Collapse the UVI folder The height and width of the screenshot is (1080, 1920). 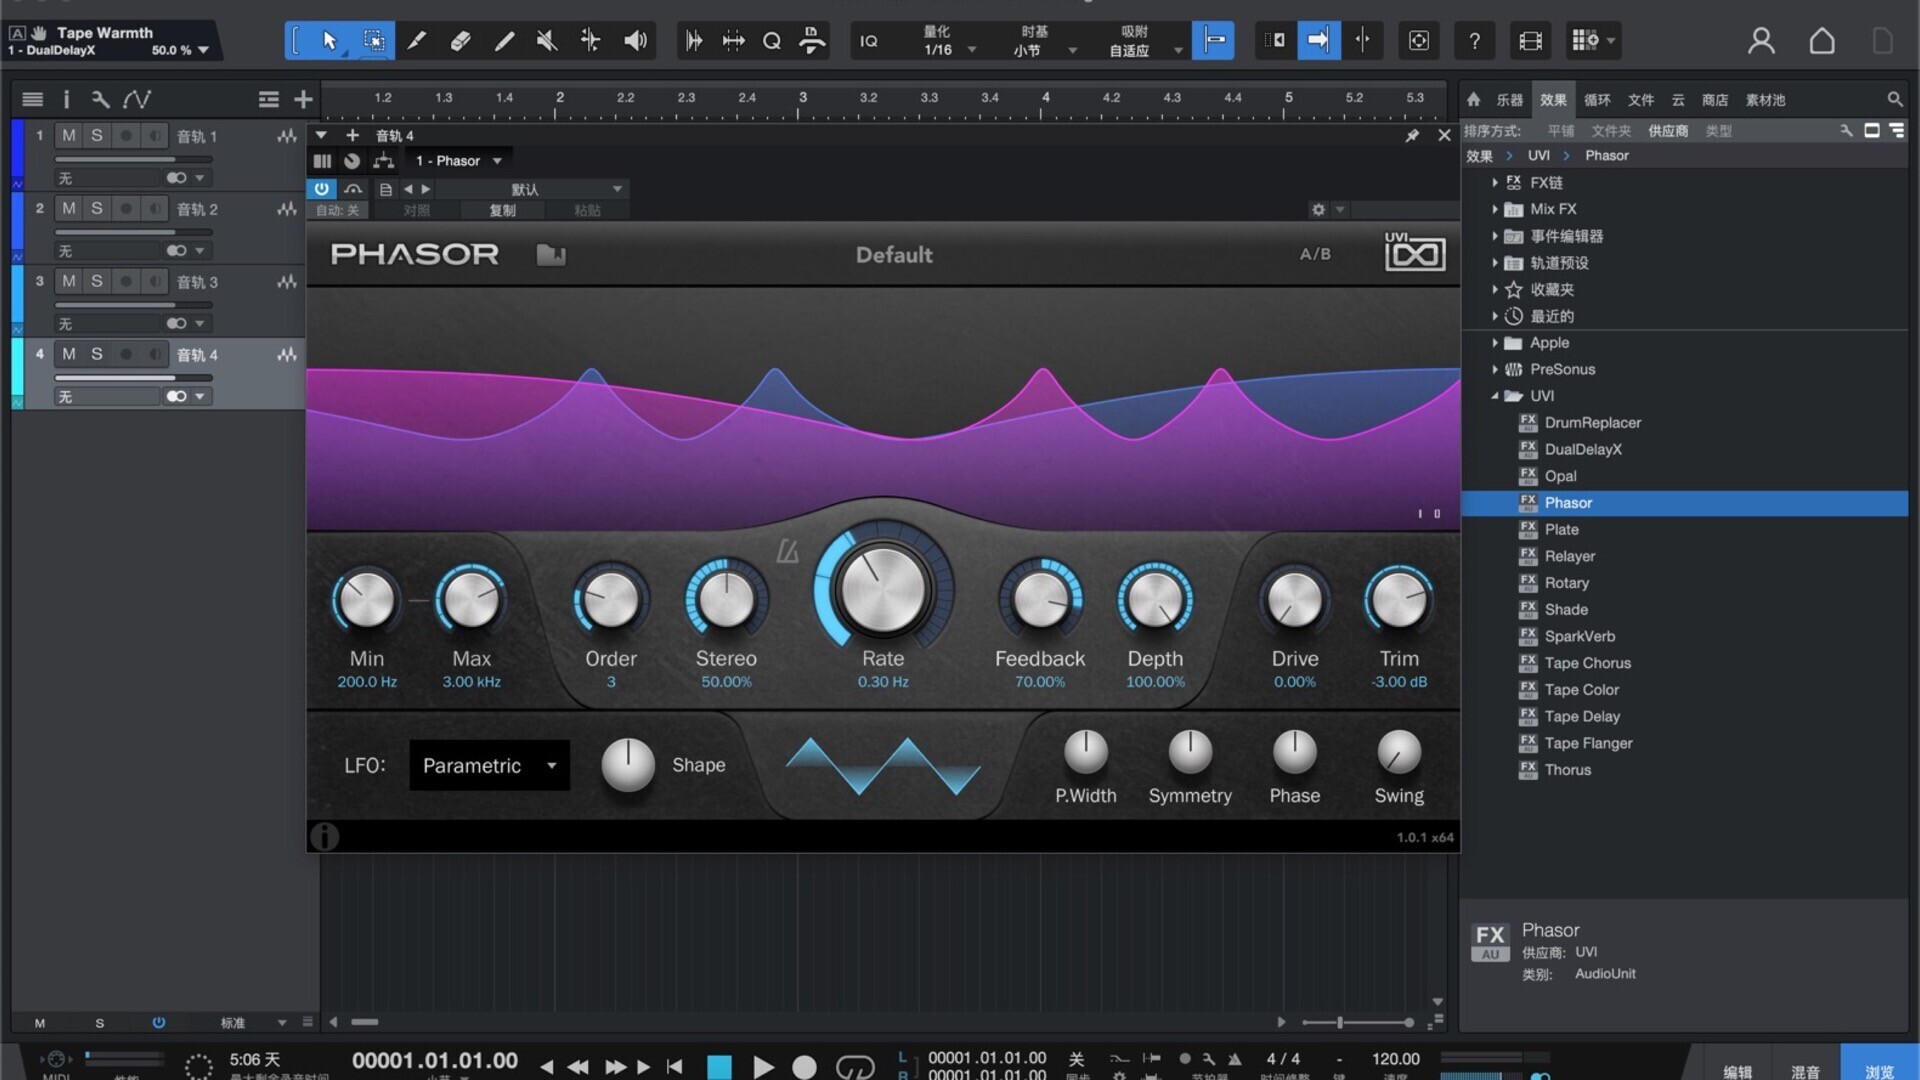tap(1494, 396)
